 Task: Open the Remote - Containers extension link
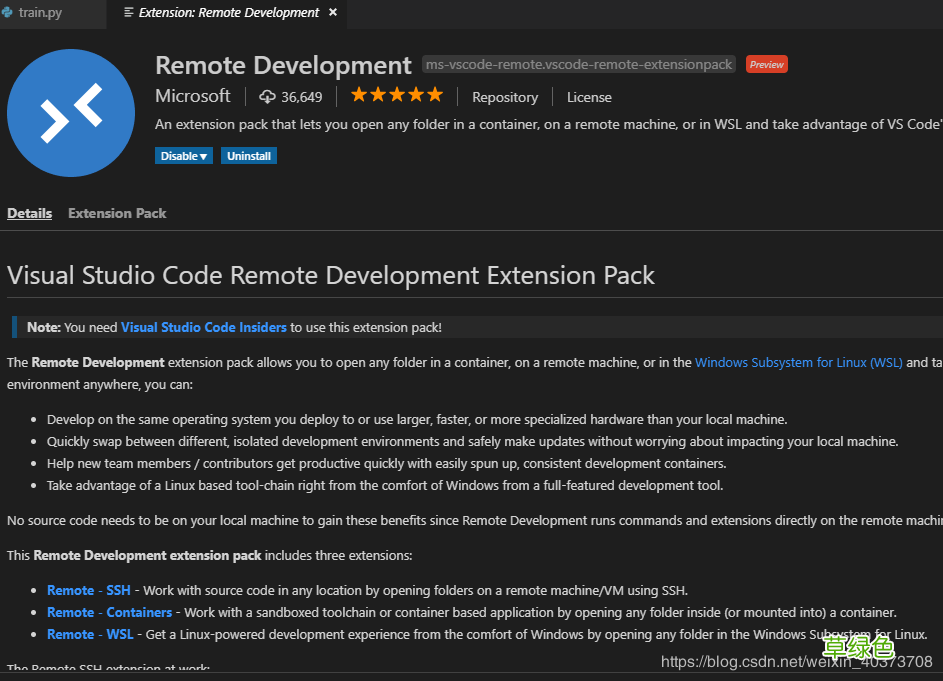point(109,612)
